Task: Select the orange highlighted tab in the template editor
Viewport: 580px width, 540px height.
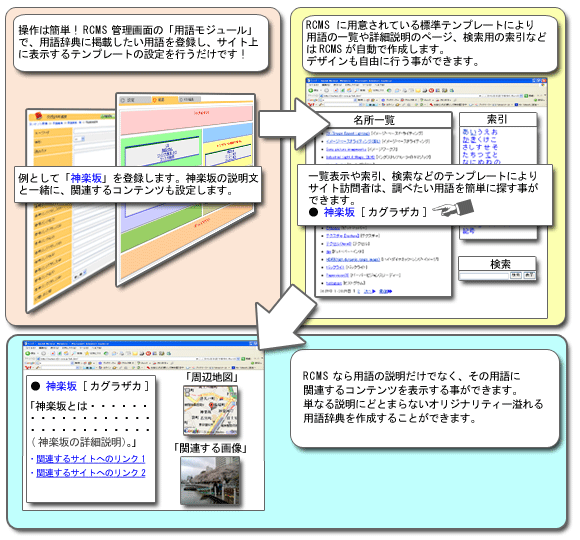Action: (x=164, y=100)
